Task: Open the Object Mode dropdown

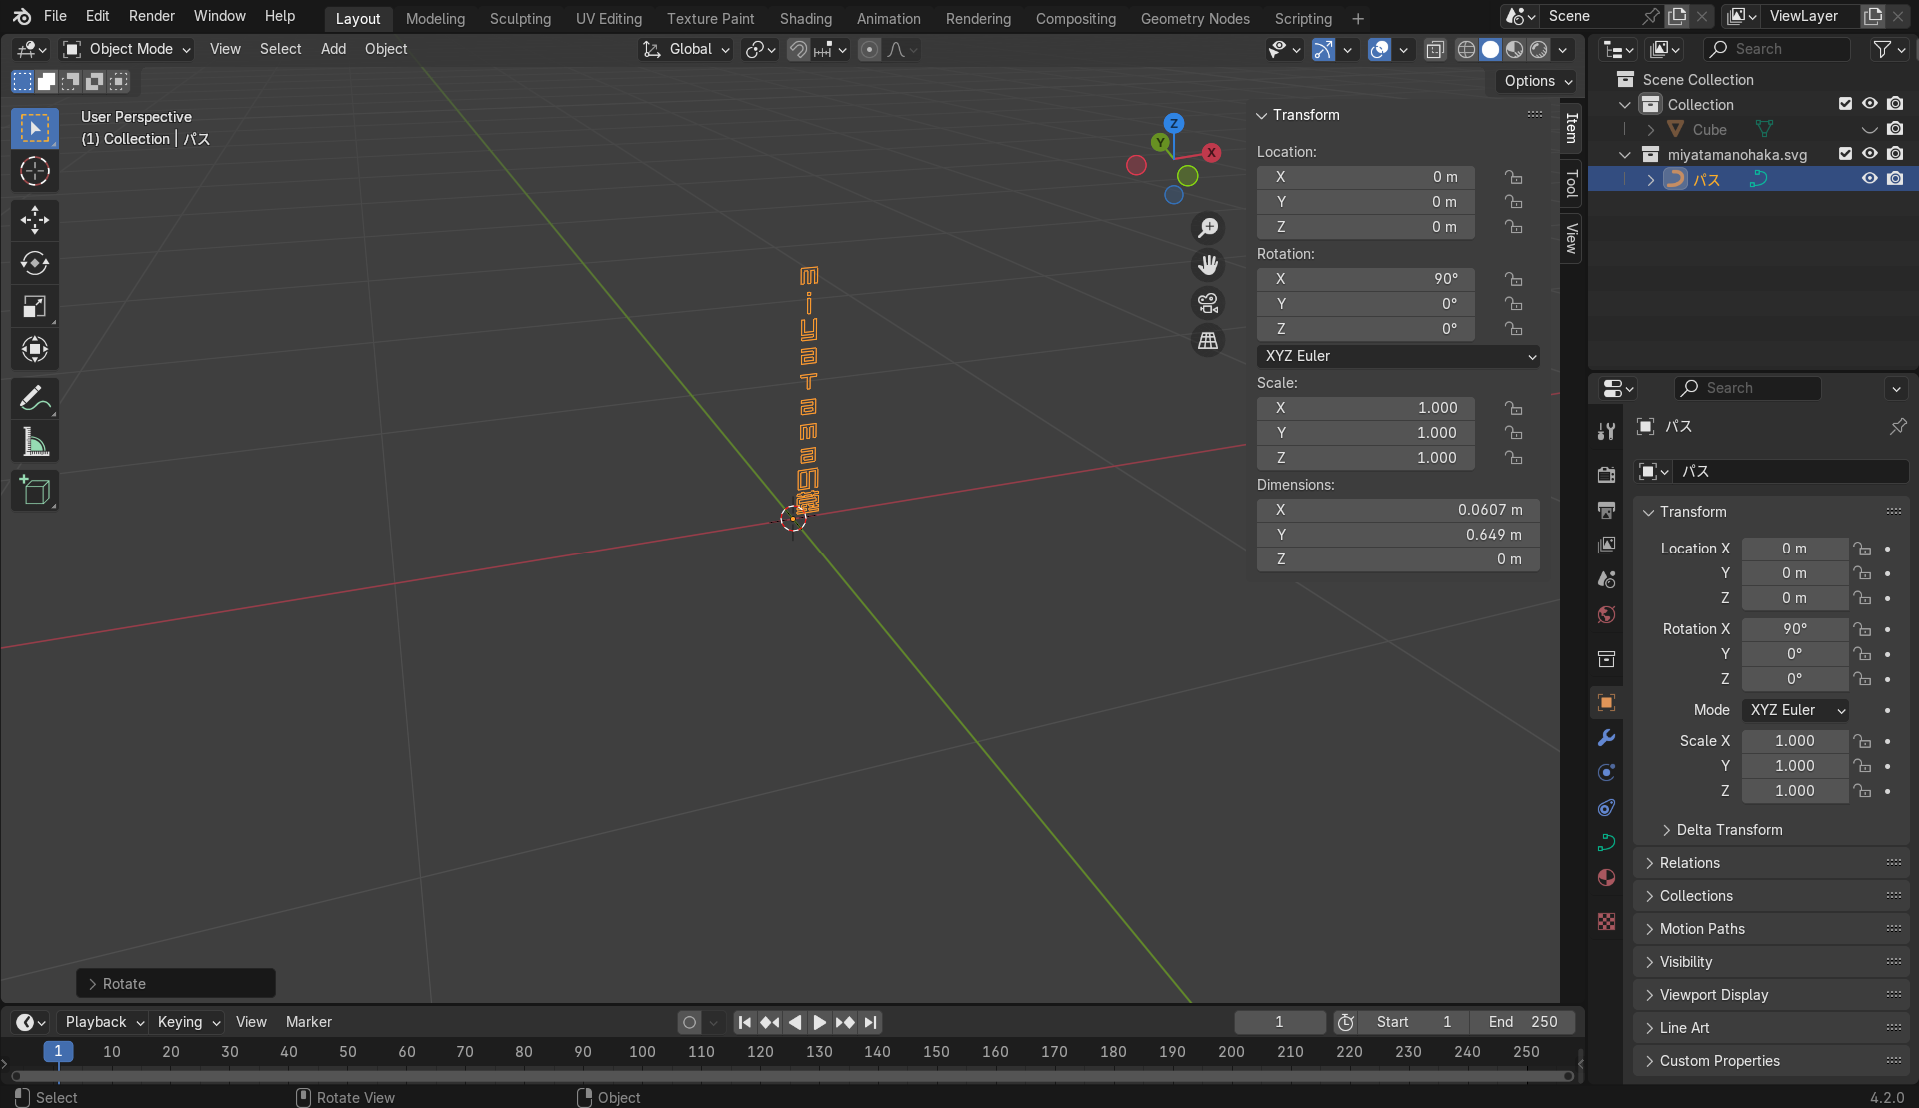Action: click(x=127, y=49)
